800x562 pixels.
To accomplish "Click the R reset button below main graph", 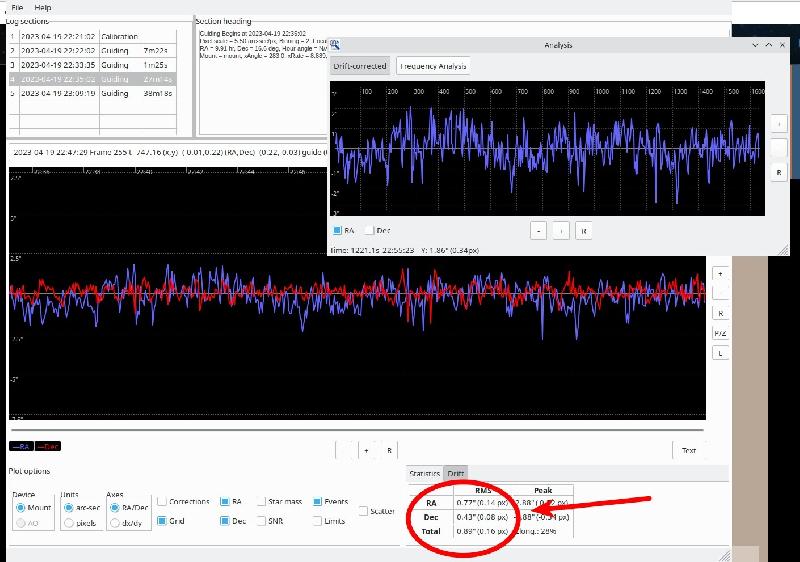I will point(389,451).
